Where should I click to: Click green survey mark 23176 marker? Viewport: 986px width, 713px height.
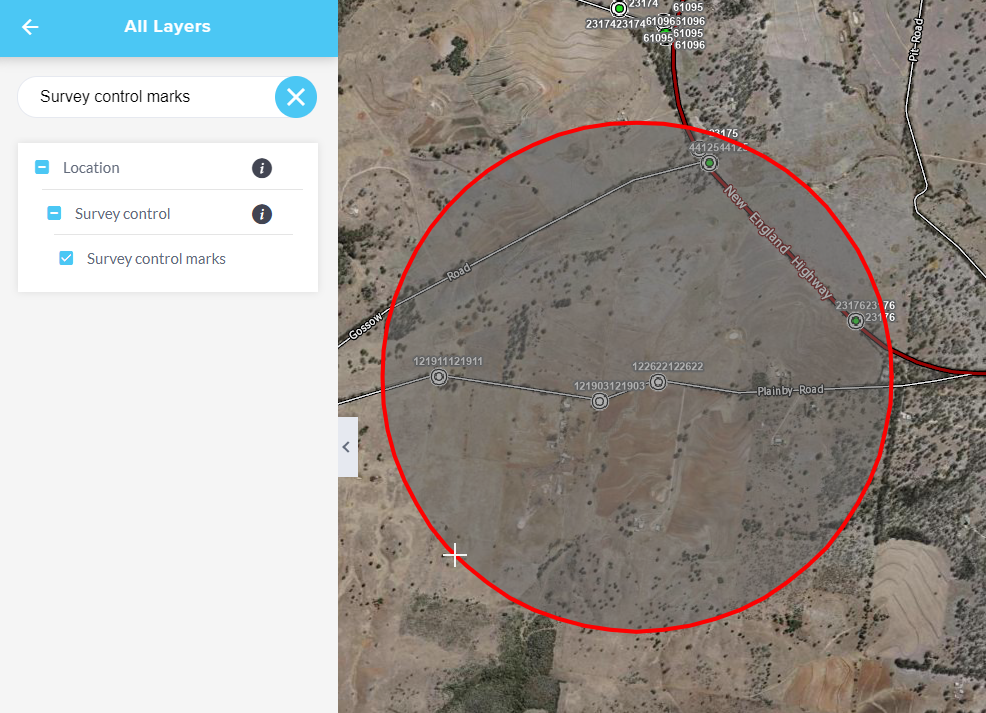(855, 321)
